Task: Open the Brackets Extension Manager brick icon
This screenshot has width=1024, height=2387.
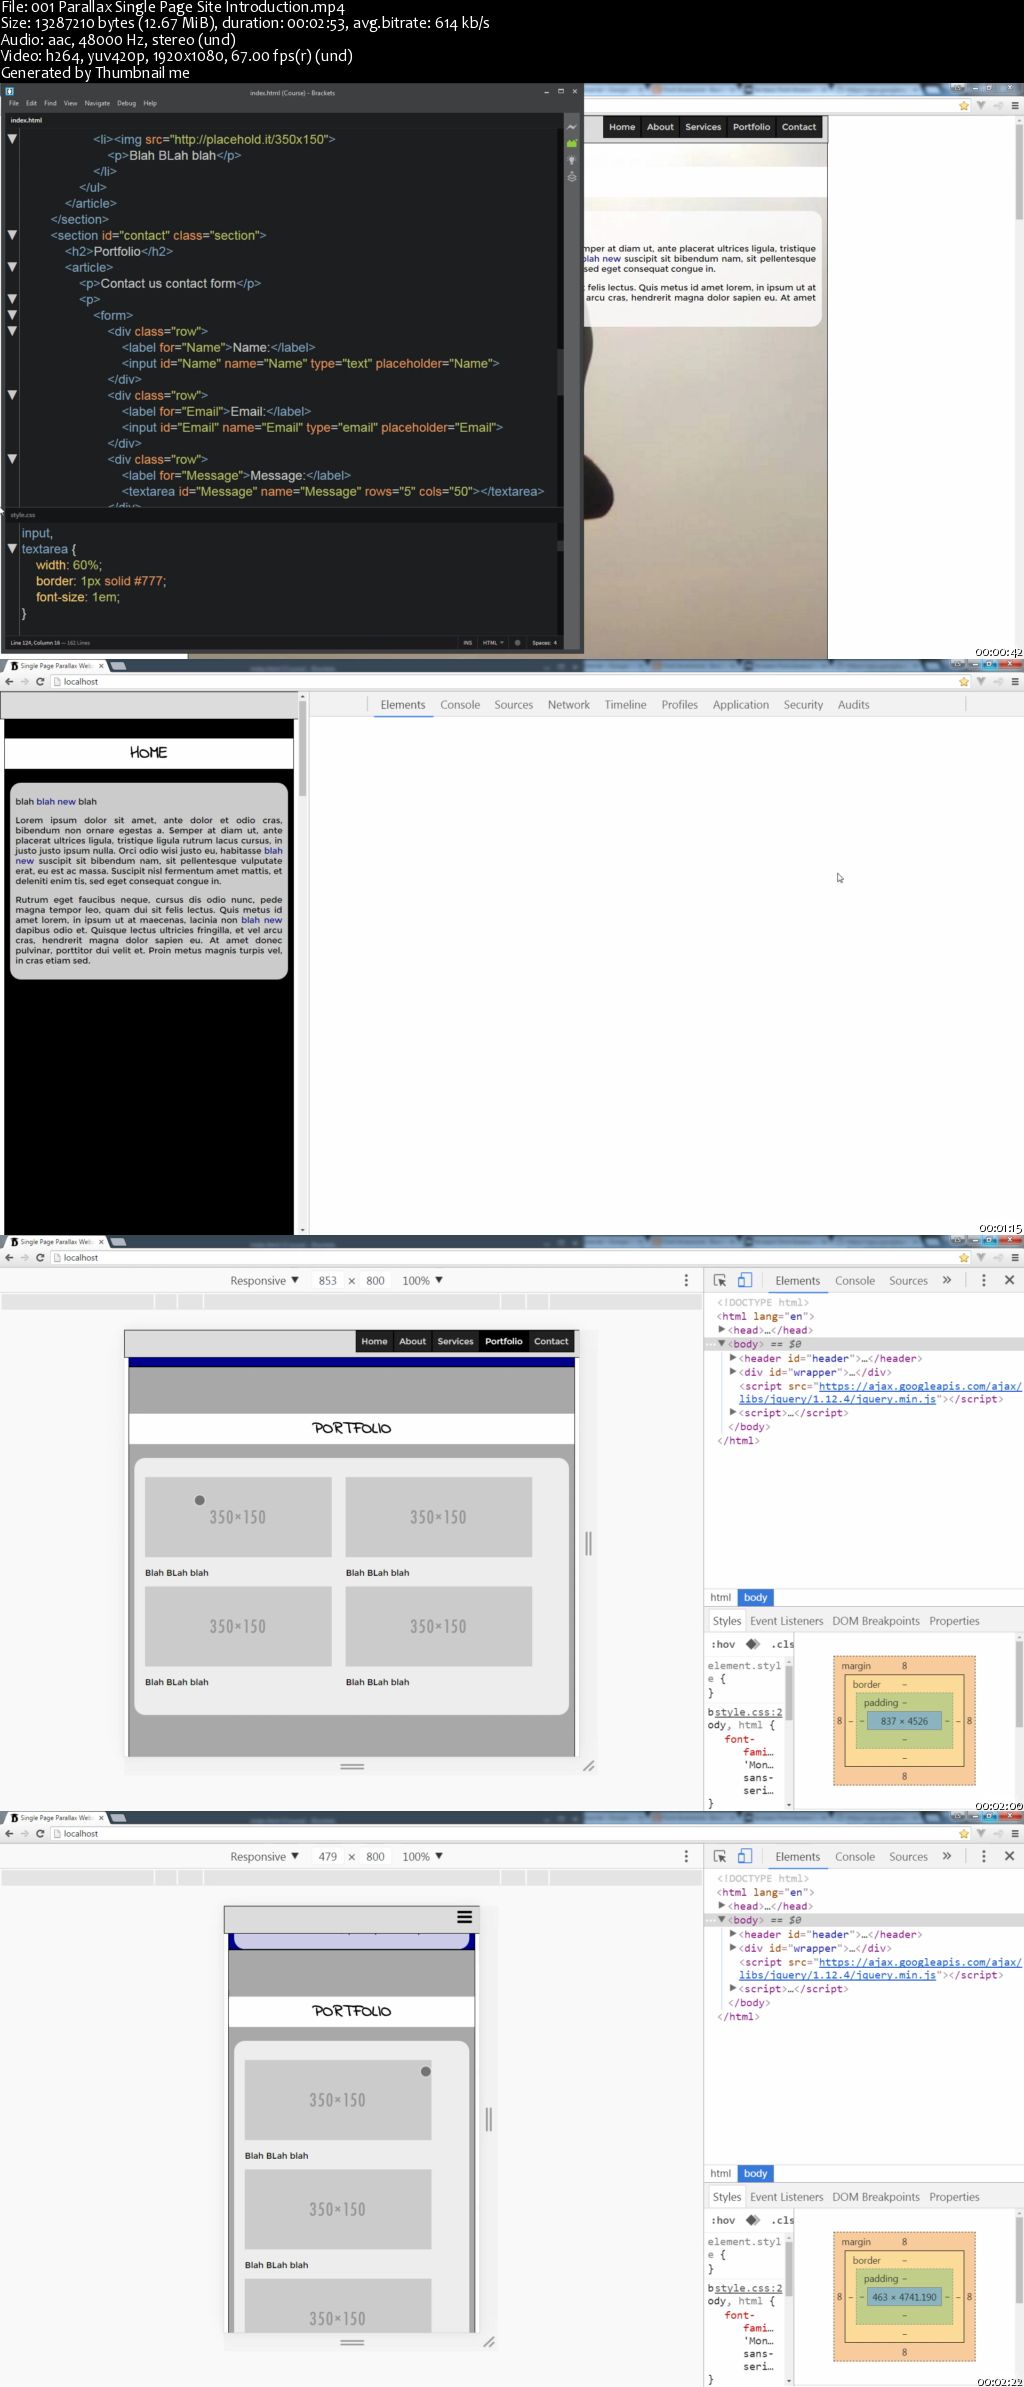Action: 572,143
